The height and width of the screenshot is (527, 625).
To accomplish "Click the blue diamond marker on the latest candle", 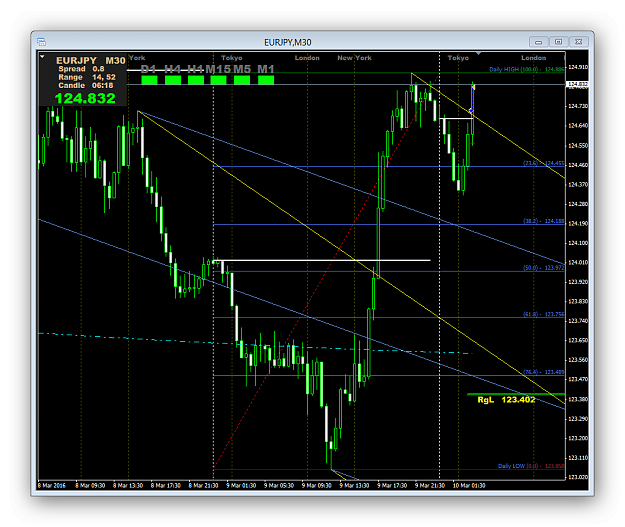I will [471, 110].
